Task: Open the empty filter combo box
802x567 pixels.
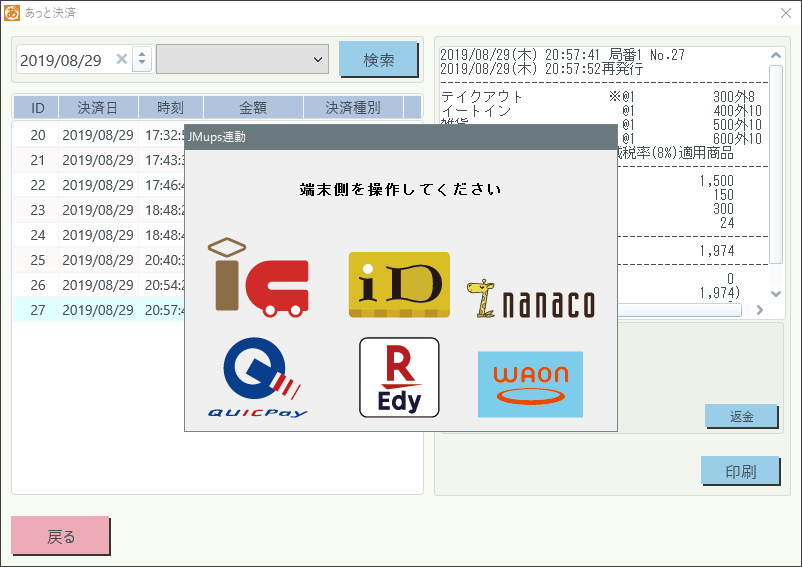Action: 243,60
